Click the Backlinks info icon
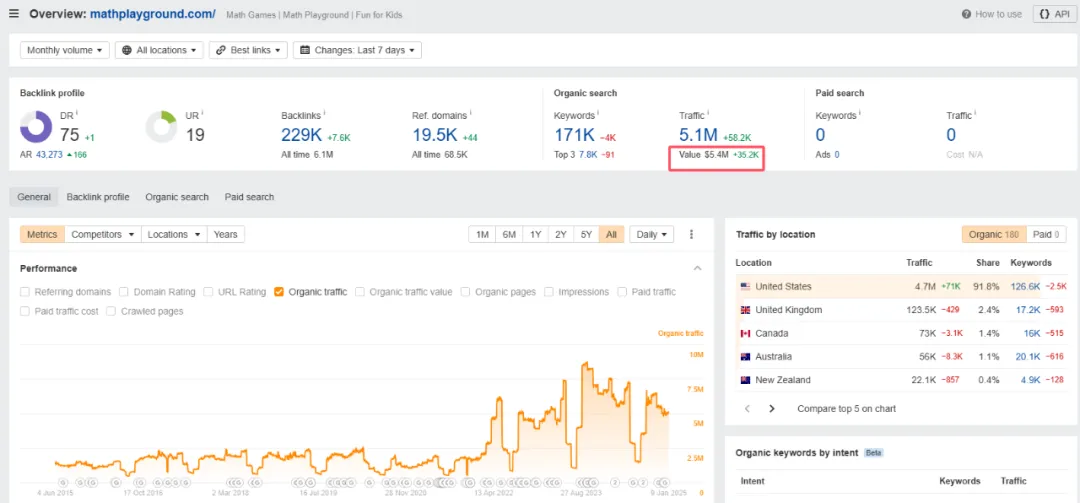The image size is (1080, 503). coord(324,114)
